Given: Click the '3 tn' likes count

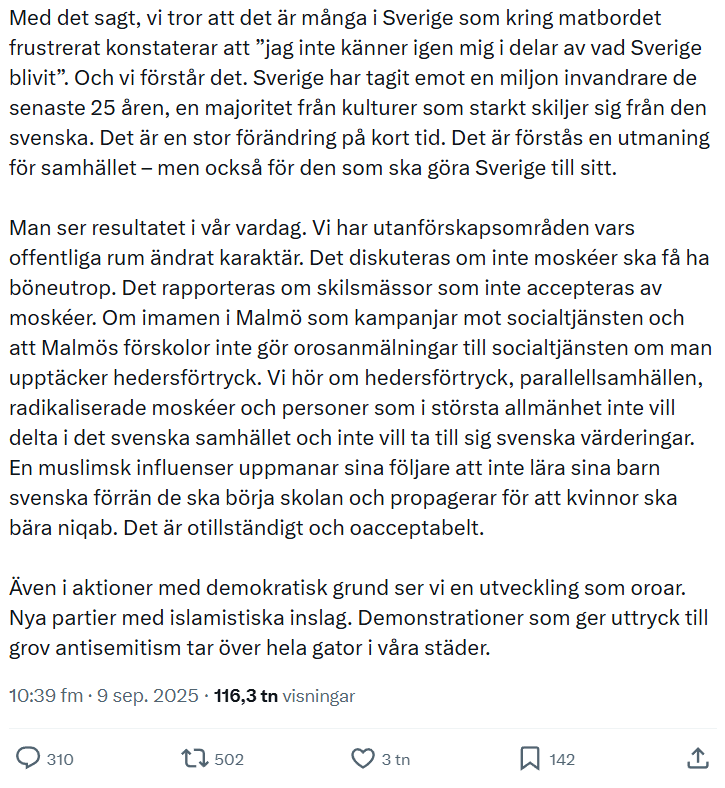Looking at the screenshot, I should click(396, 760).
